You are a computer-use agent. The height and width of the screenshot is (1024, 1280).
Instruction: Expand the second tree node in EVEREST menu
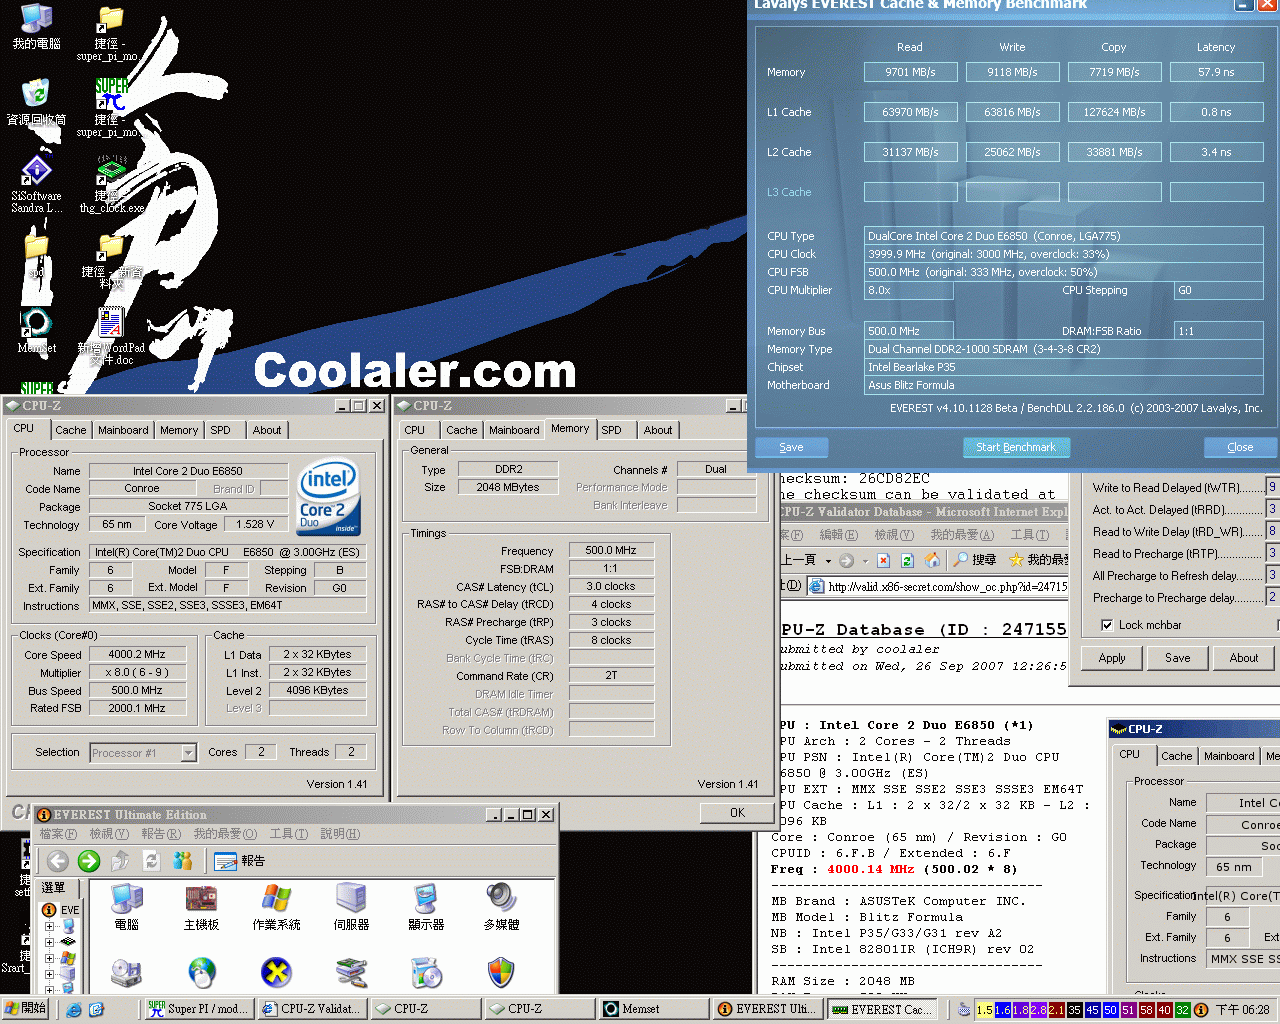(49, 941)
